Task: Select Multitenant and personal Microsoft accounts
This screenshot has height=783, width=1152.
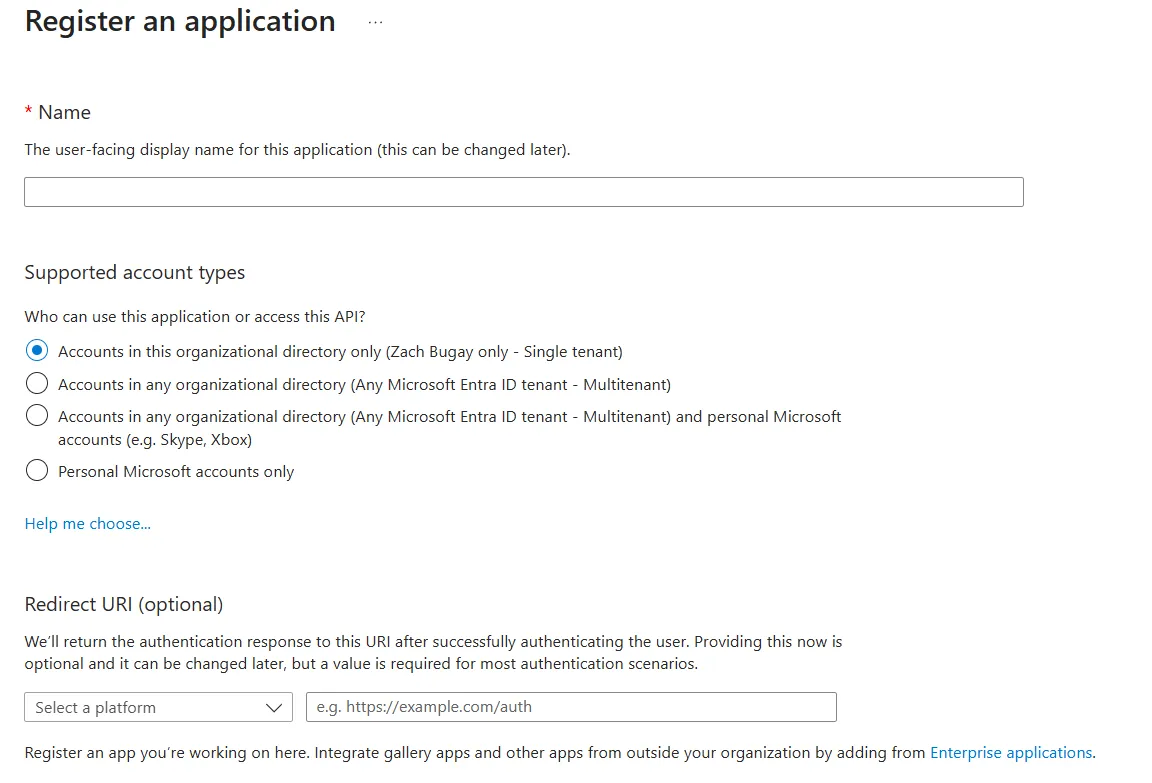Action: pos(37,415)
